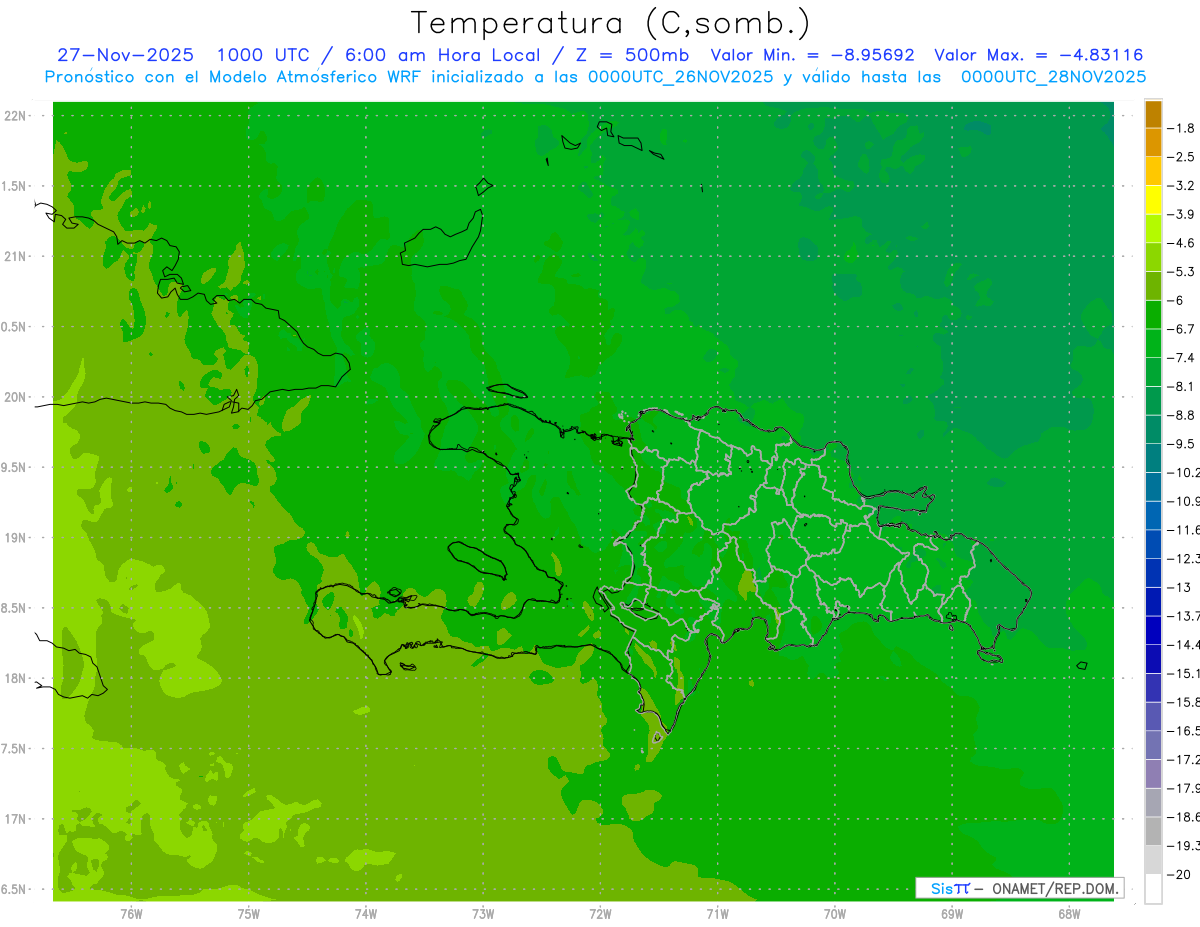
Task: Select the lime swatch between -3.9 and -4.6
Action: pyautogui.click(x=1153, y=229)
